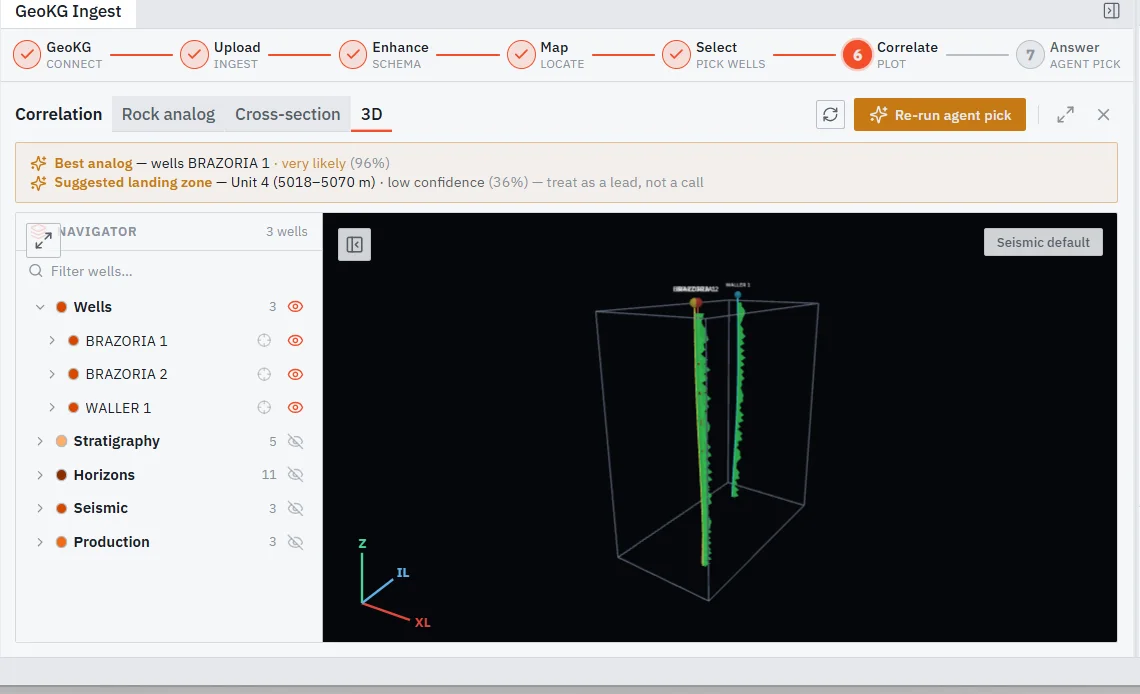Expand the Seismic group

click(40, 508)
